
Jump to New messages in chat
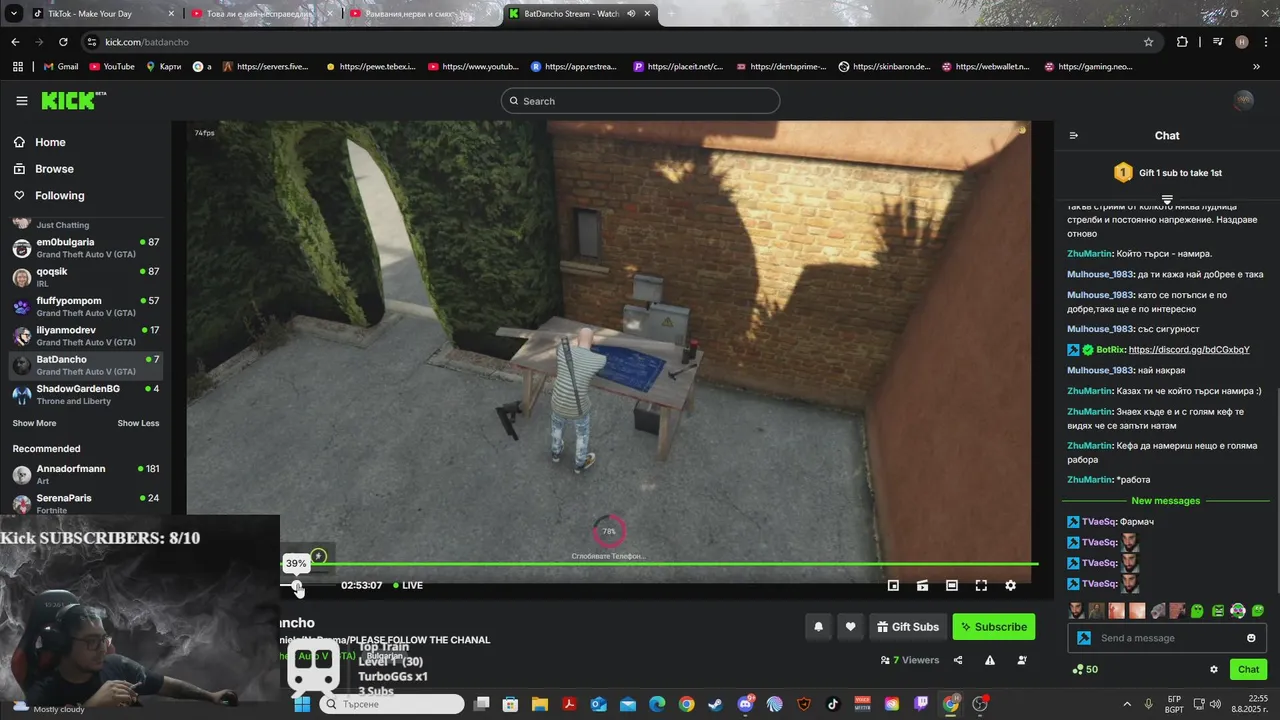[1165, 501]
